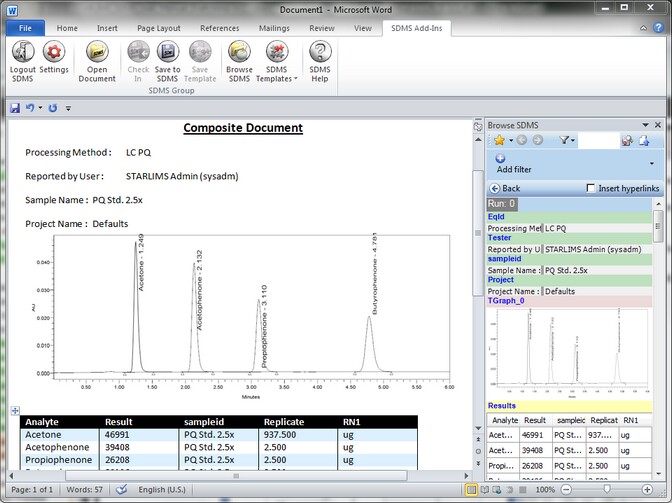Enable the Insert hyperlinks checkbox
The height and width of the screenshot is (503, 672).
(x=591, y=188)
